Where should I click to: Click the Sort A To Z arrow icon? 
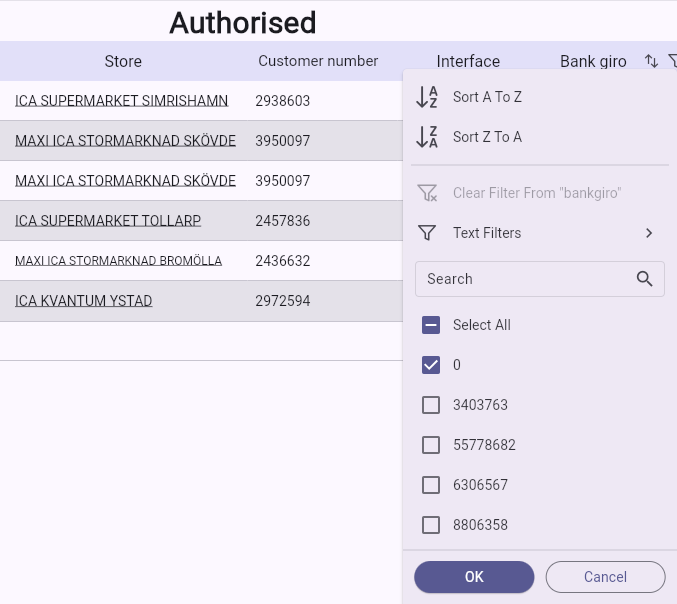427,97
